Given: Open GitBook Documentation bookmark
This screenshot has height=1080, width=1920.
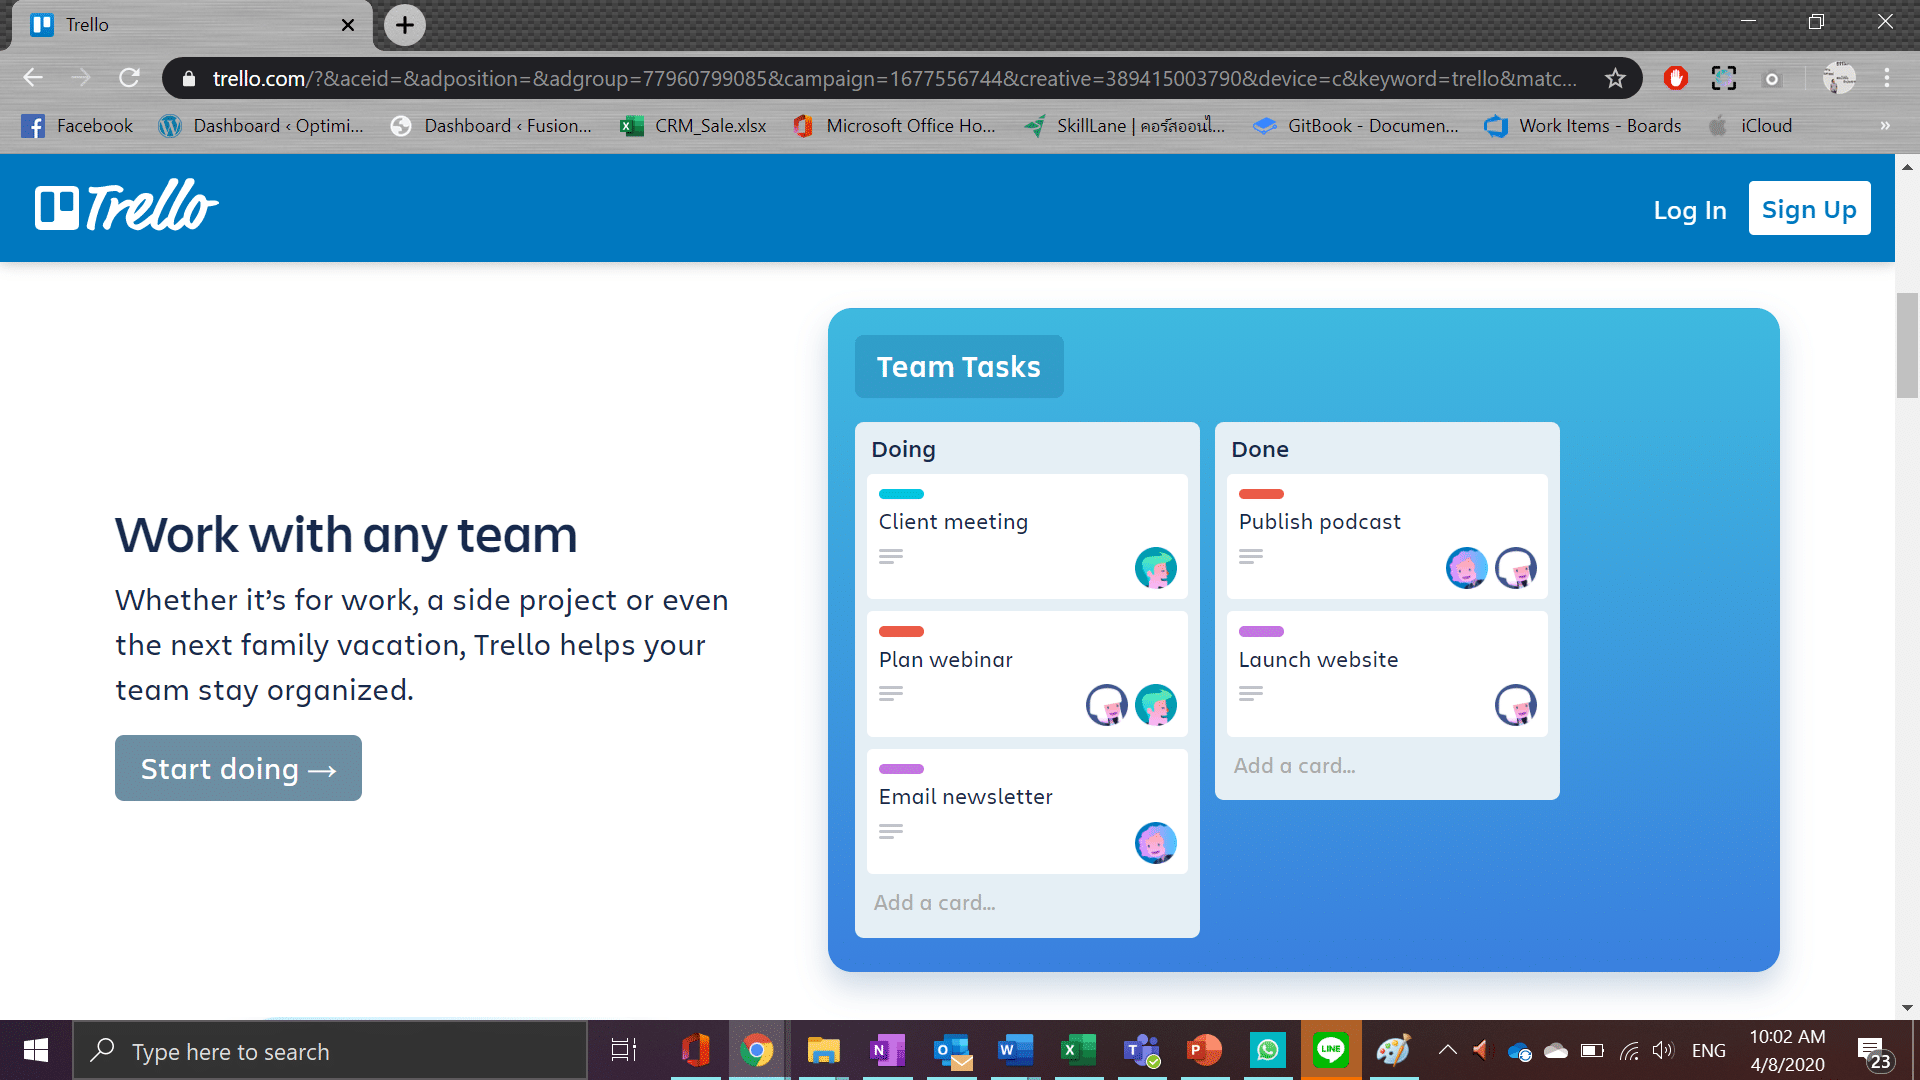Looking at the screenshot, I should tap(1356, 126).
